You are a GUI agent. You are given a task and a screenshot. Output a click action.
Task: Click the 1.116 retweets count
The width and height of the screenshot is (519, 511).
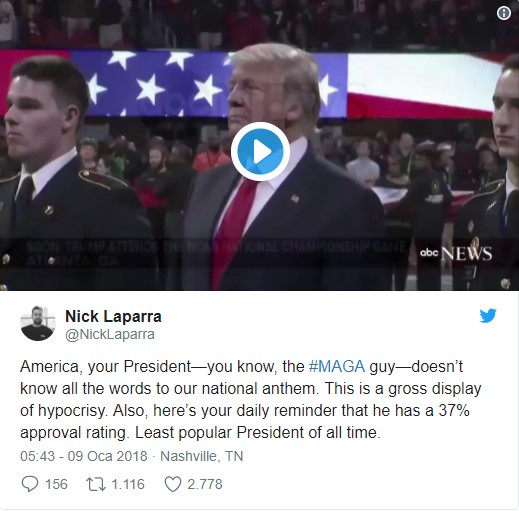tap(128, 484)
